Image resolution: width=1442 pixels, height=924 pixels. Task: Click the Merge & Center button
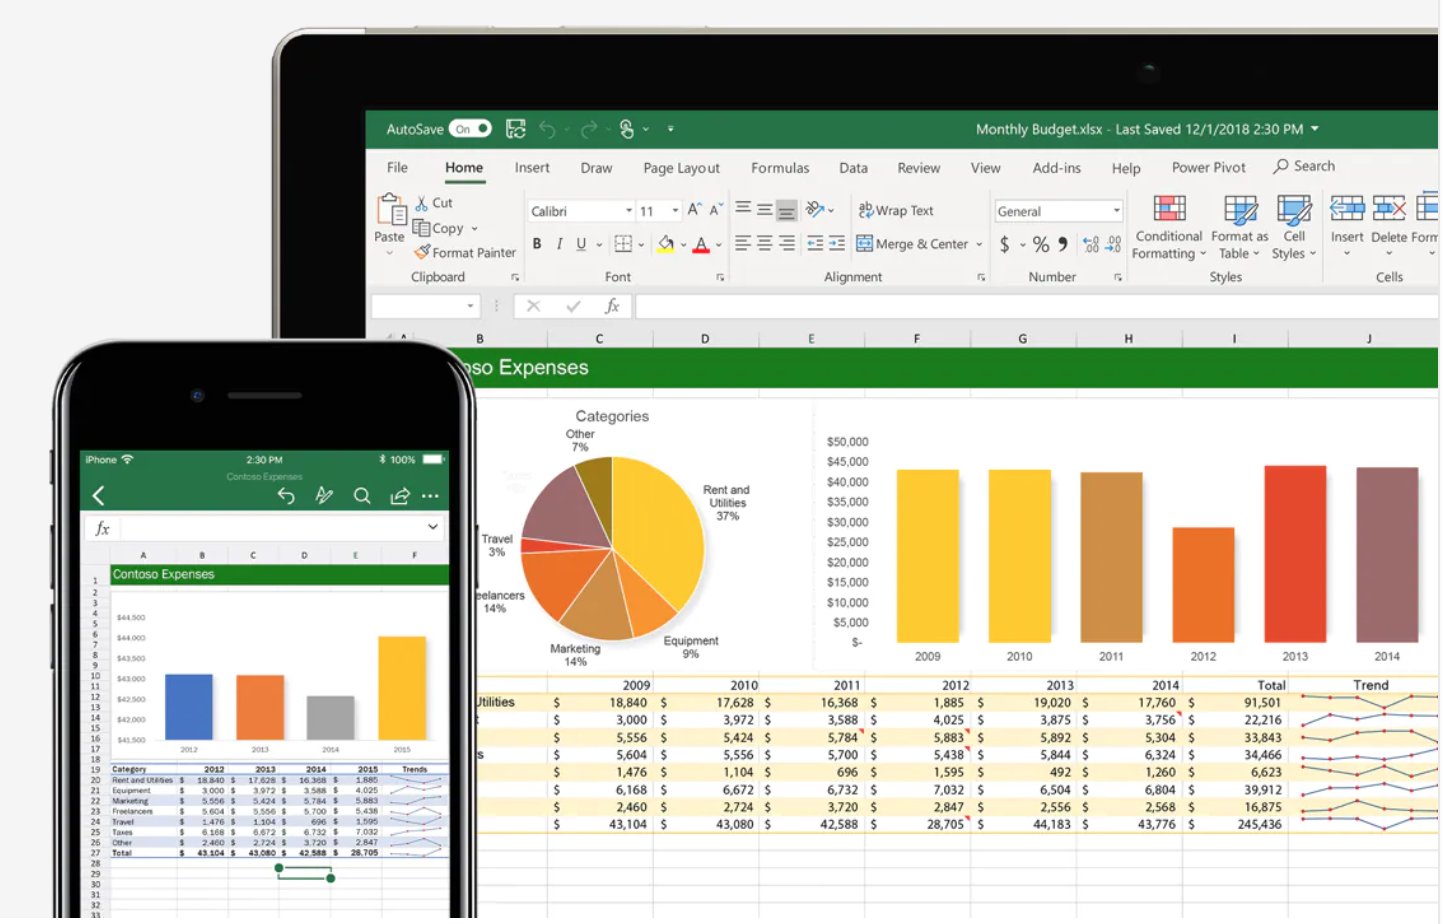(x=911, y=244)
